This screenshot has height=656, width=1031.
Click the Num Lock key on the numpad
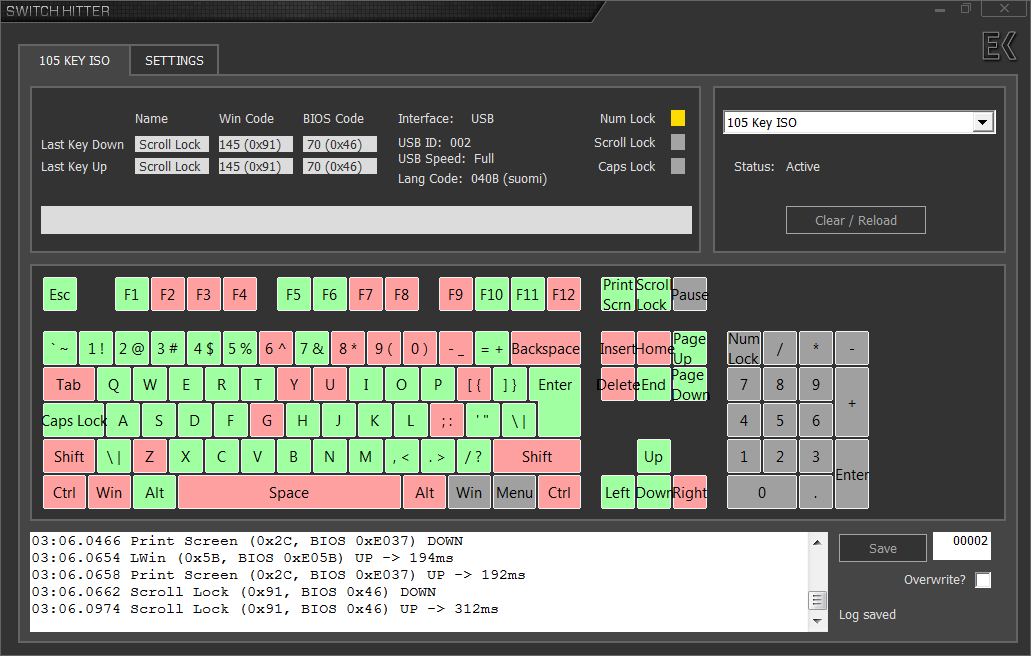[x=743, y=348]
